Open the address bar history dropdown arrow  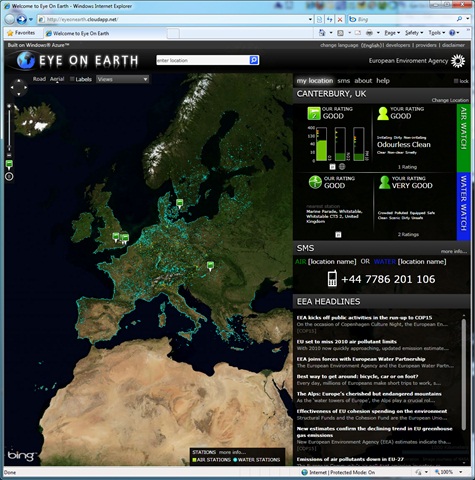click(x=310, y=19)
